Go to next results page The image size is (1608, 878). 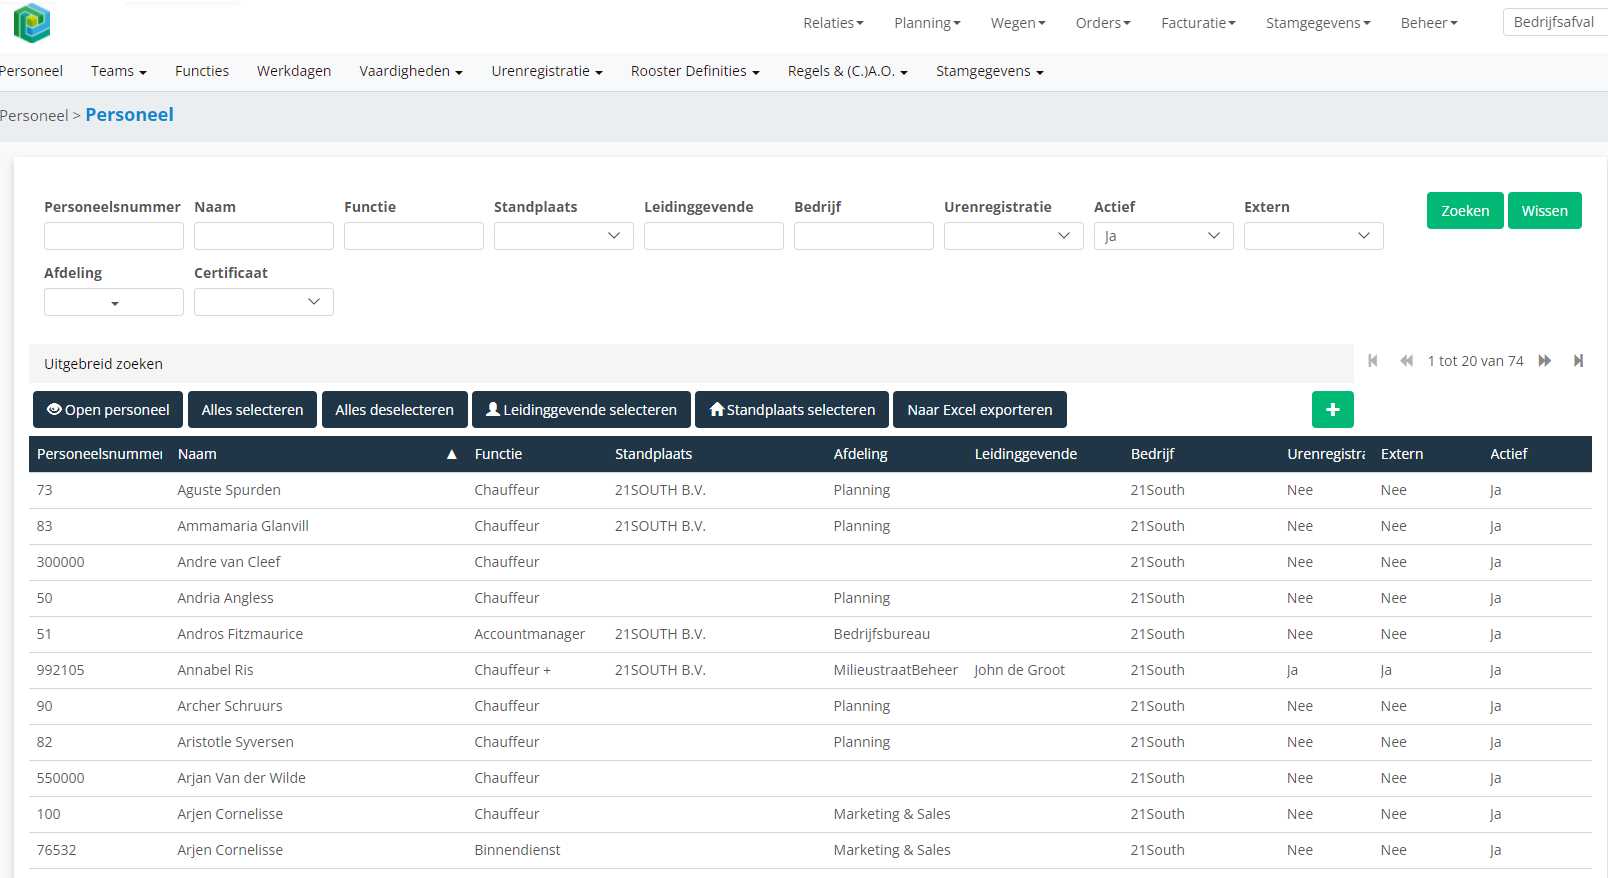click(1545, 361)
